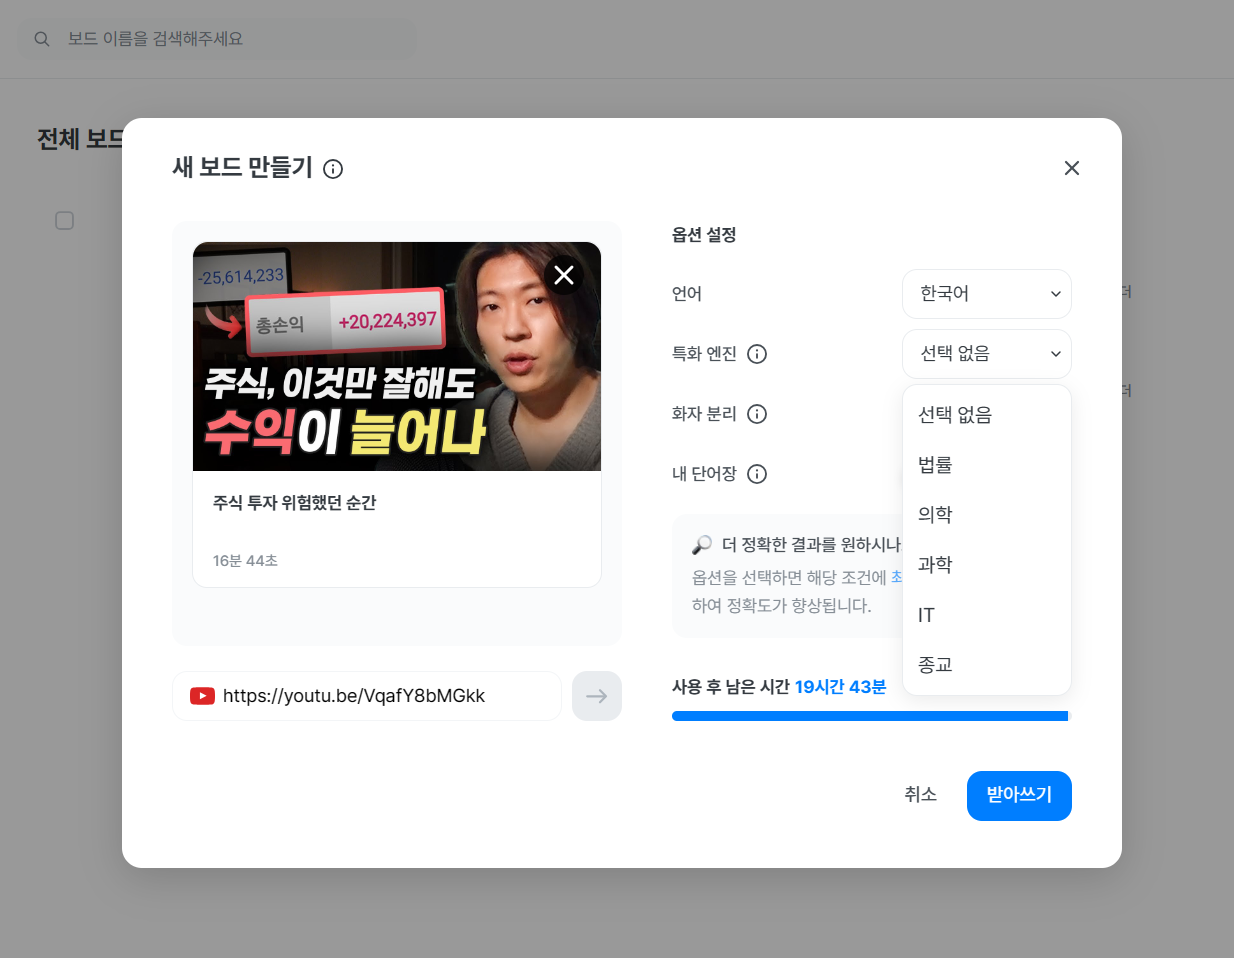Click the magnifier icon in the board search bar
Screen dimensions: 1234x958
coord(42,39)
